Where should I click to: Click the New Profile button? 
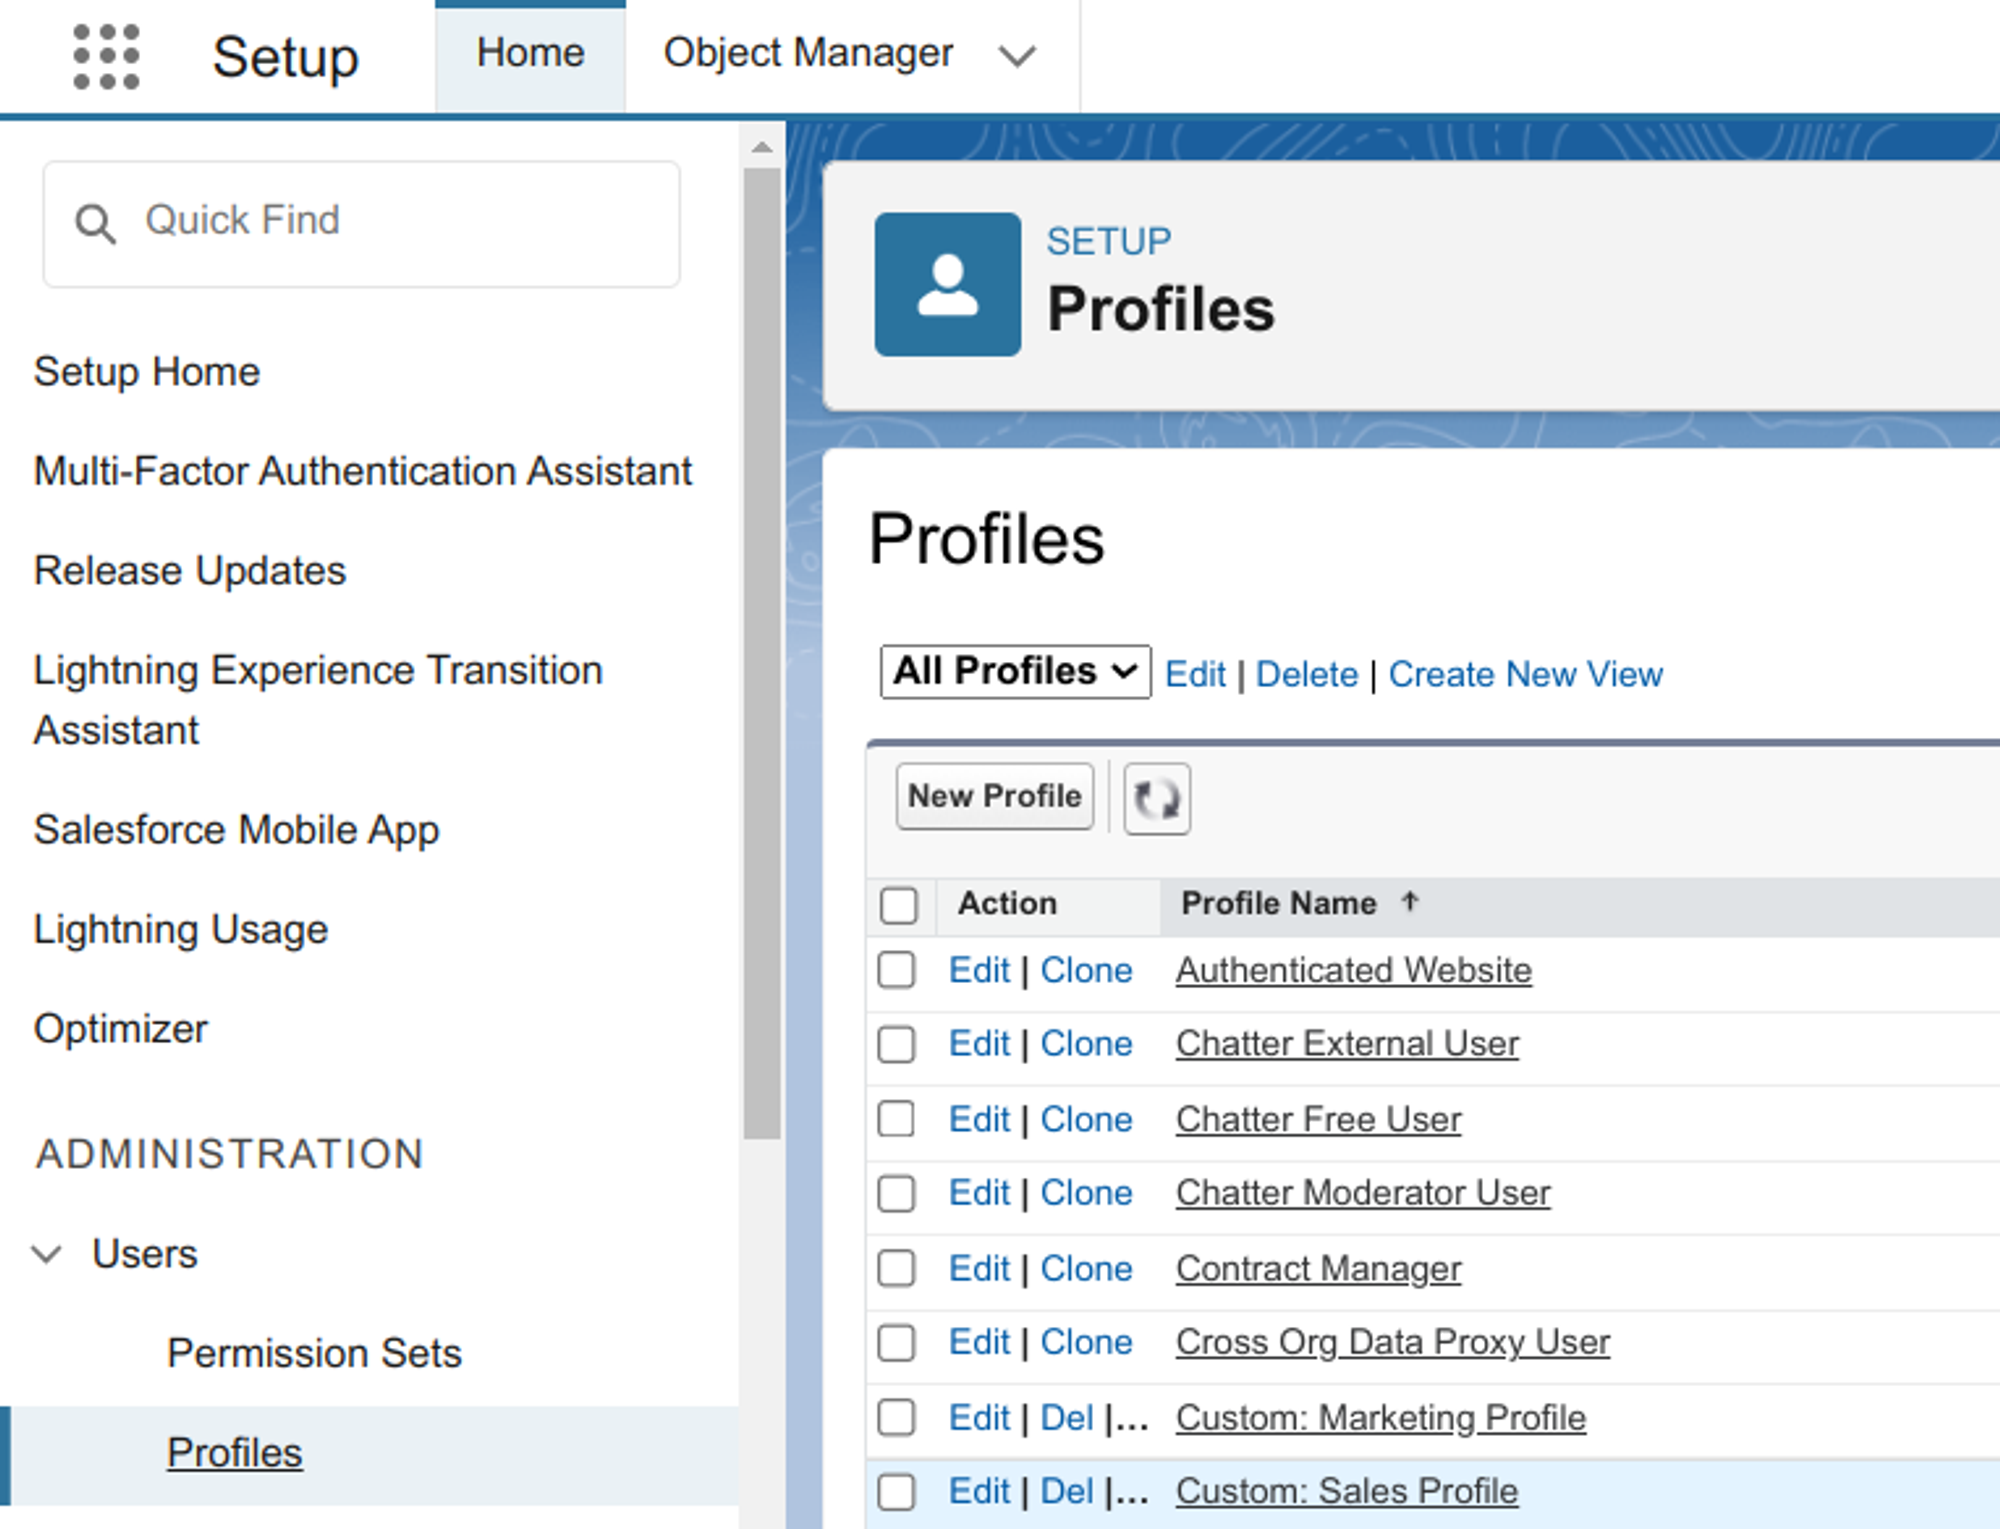pyautogui.click(x=994, y=796)
